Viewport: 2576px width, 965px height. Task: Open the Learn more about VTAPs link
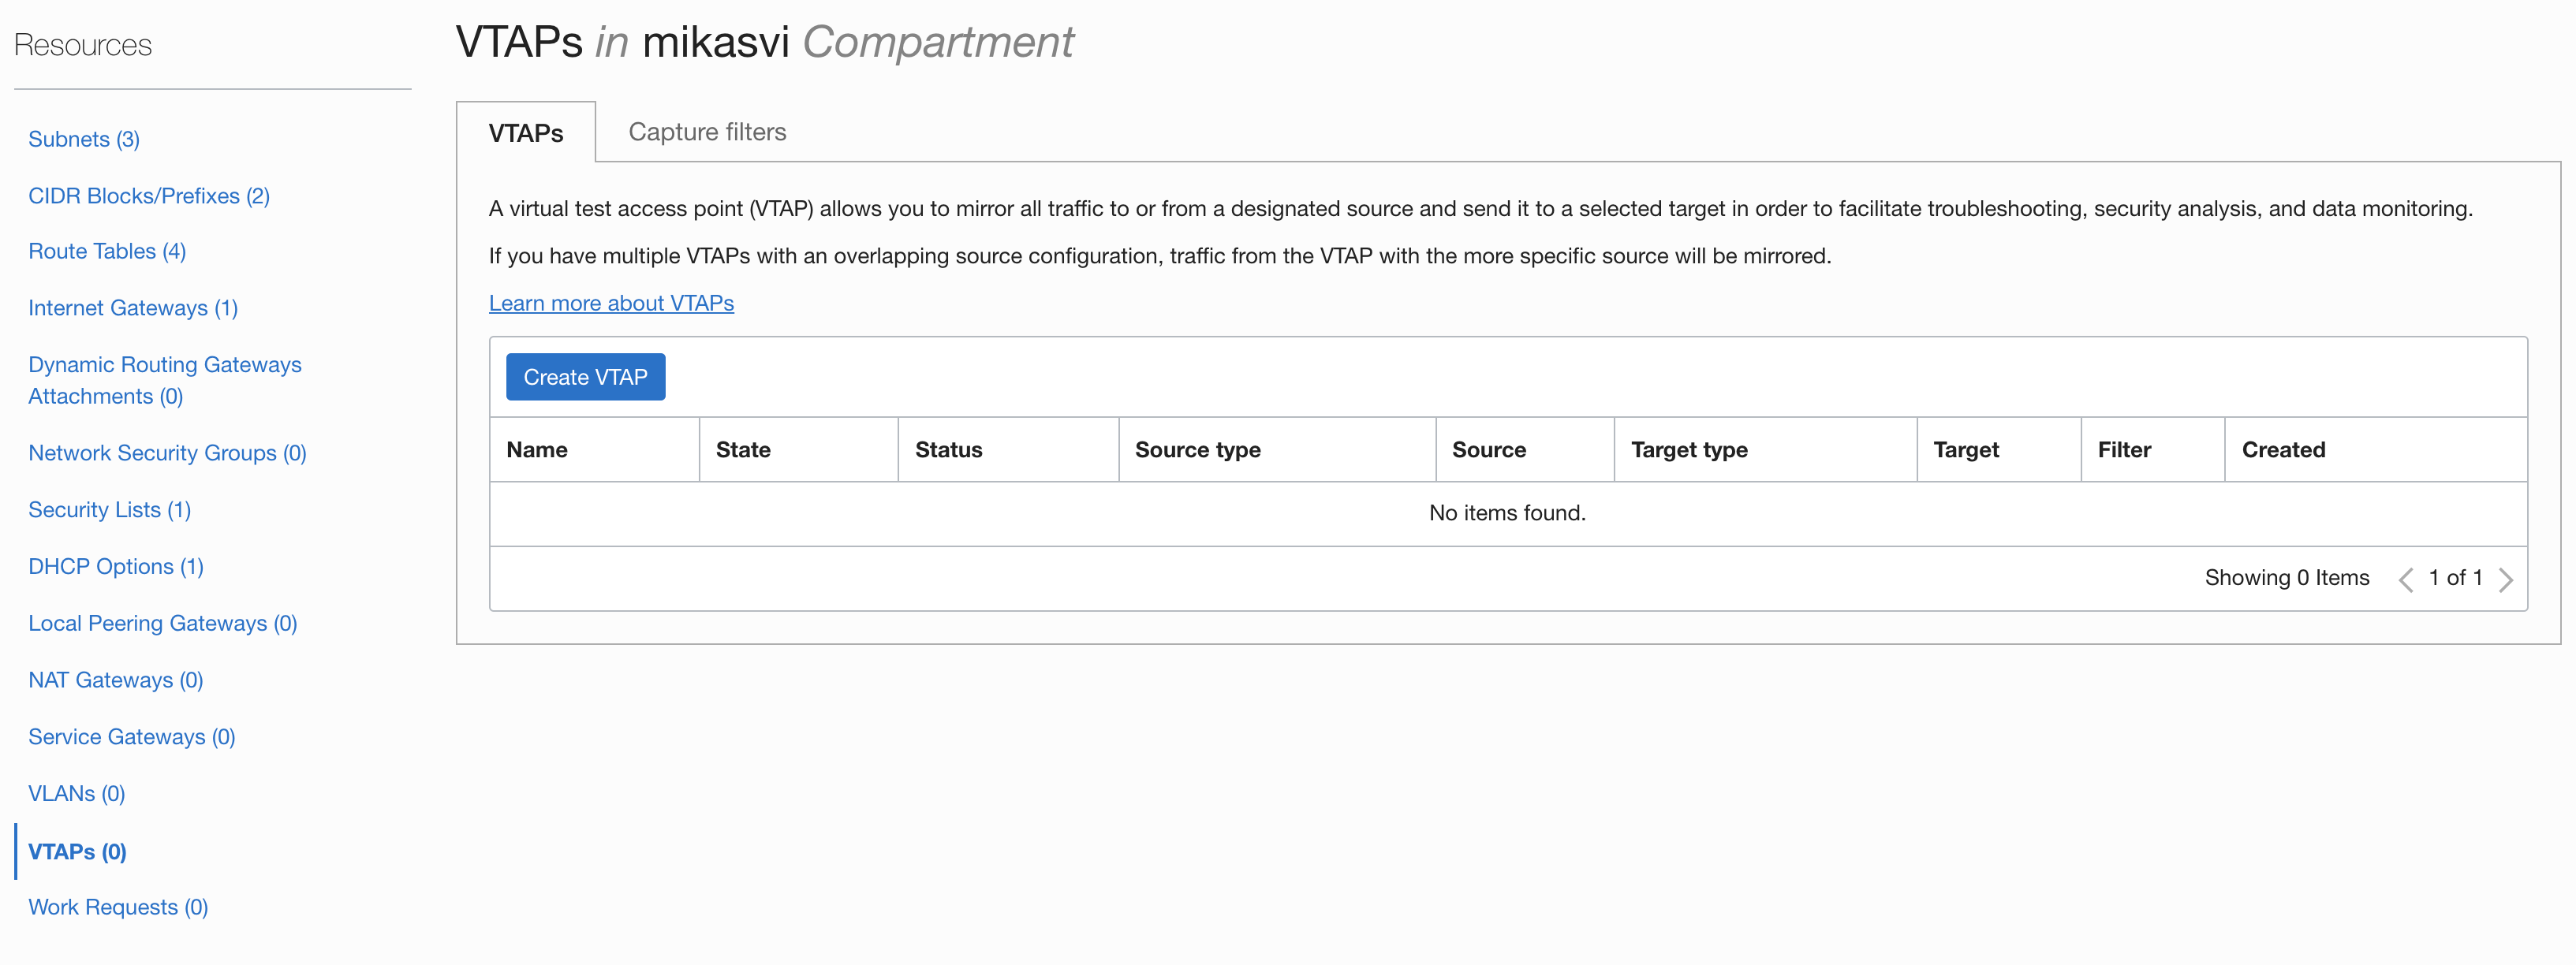(x=611, y=303)
